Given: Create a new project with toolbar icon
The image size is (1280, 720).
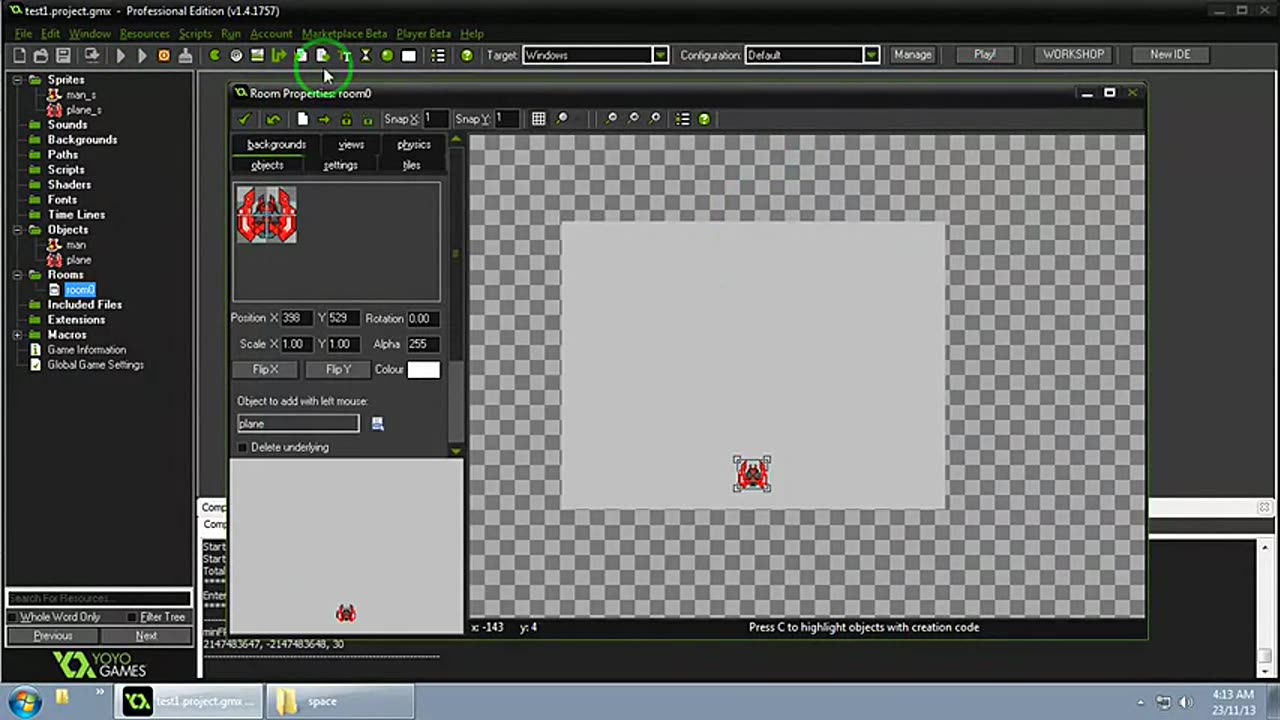Looking at the screenshot, I should pos(19,56).
